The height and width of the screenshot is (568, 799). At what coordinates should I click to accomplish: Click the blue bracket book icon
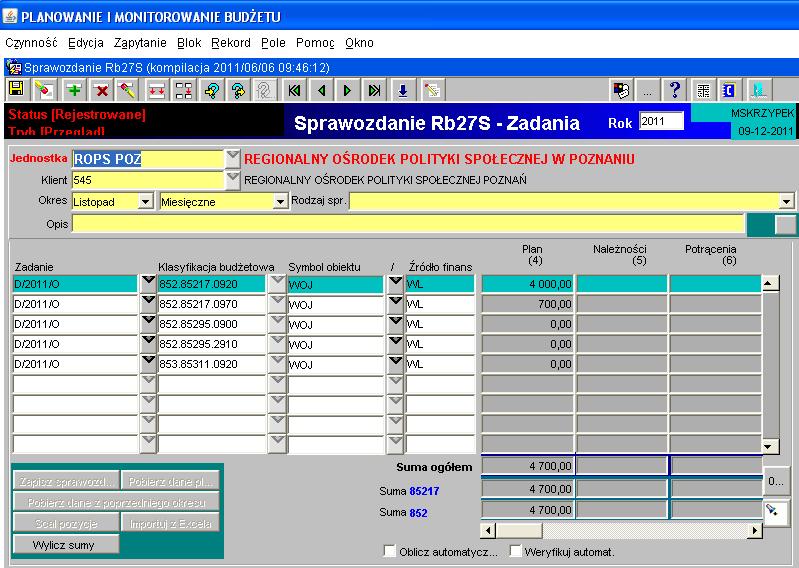click(x=730, y=90)
